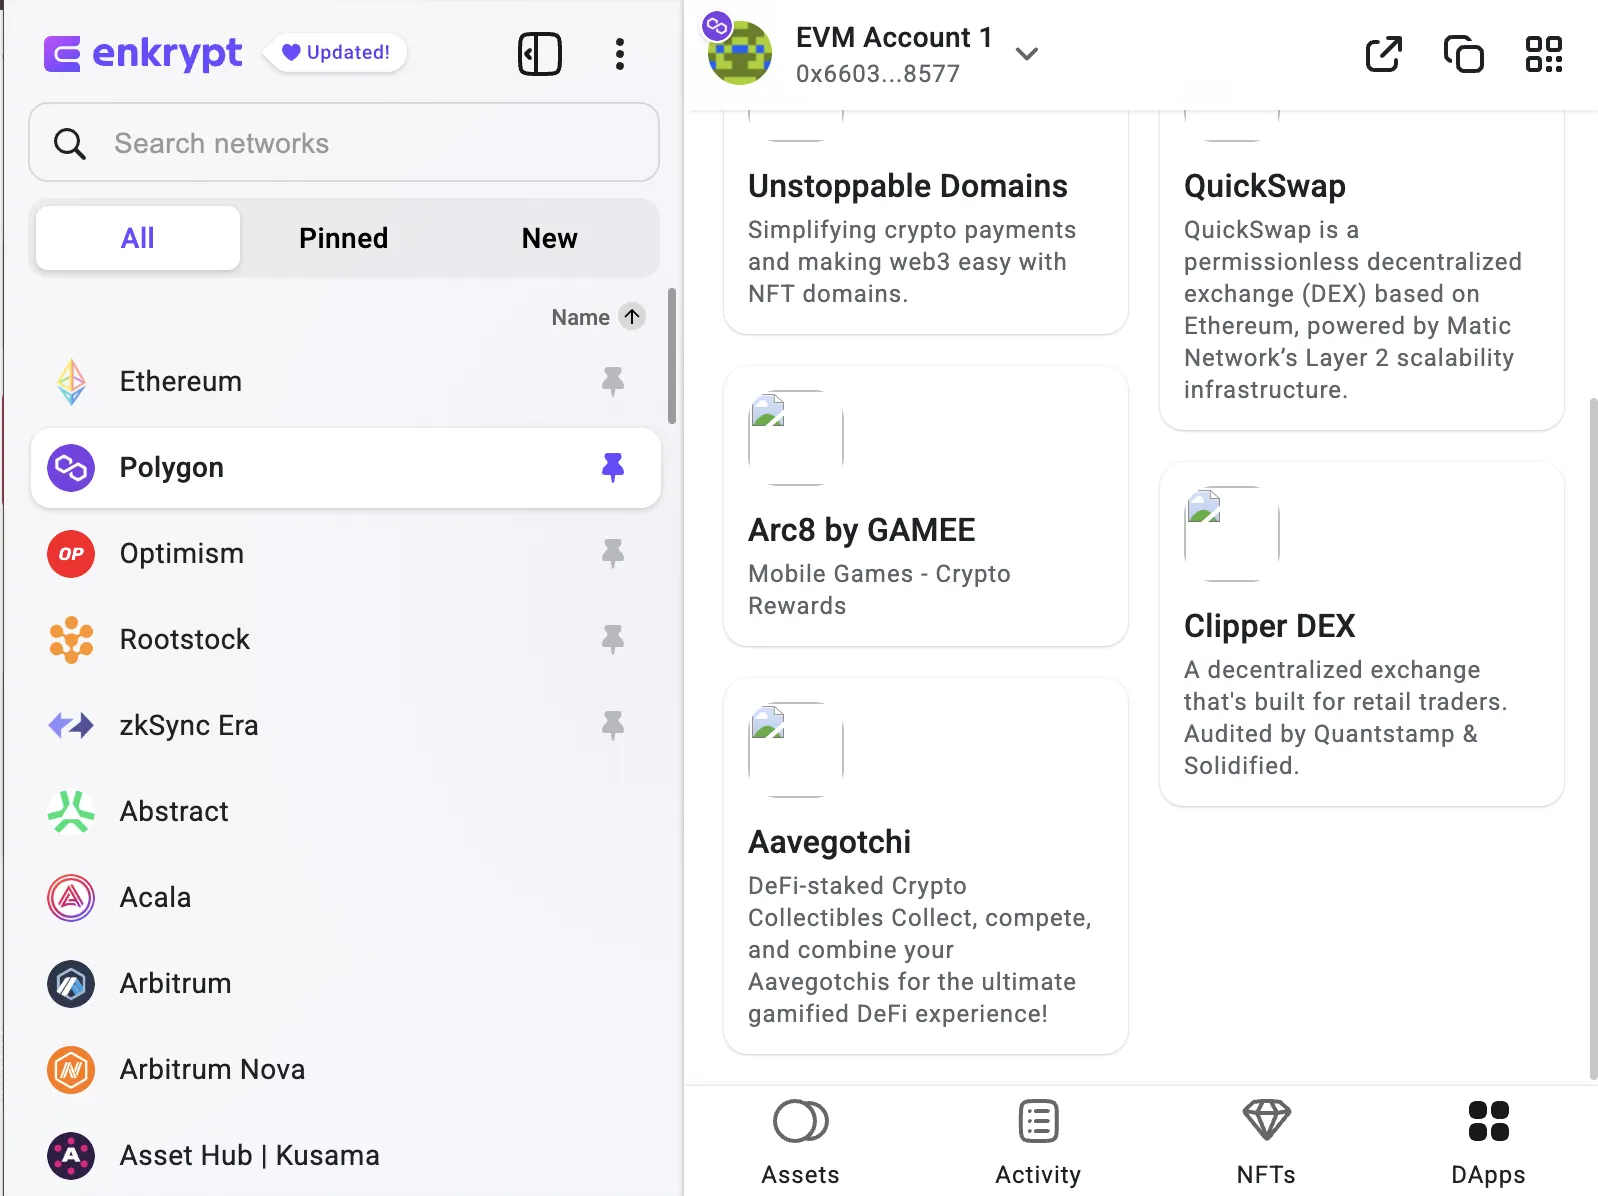The image size is (1598, 1196).
Task: Click the Updated! badge
Action: pyautogui.click(x=336, y=53)
